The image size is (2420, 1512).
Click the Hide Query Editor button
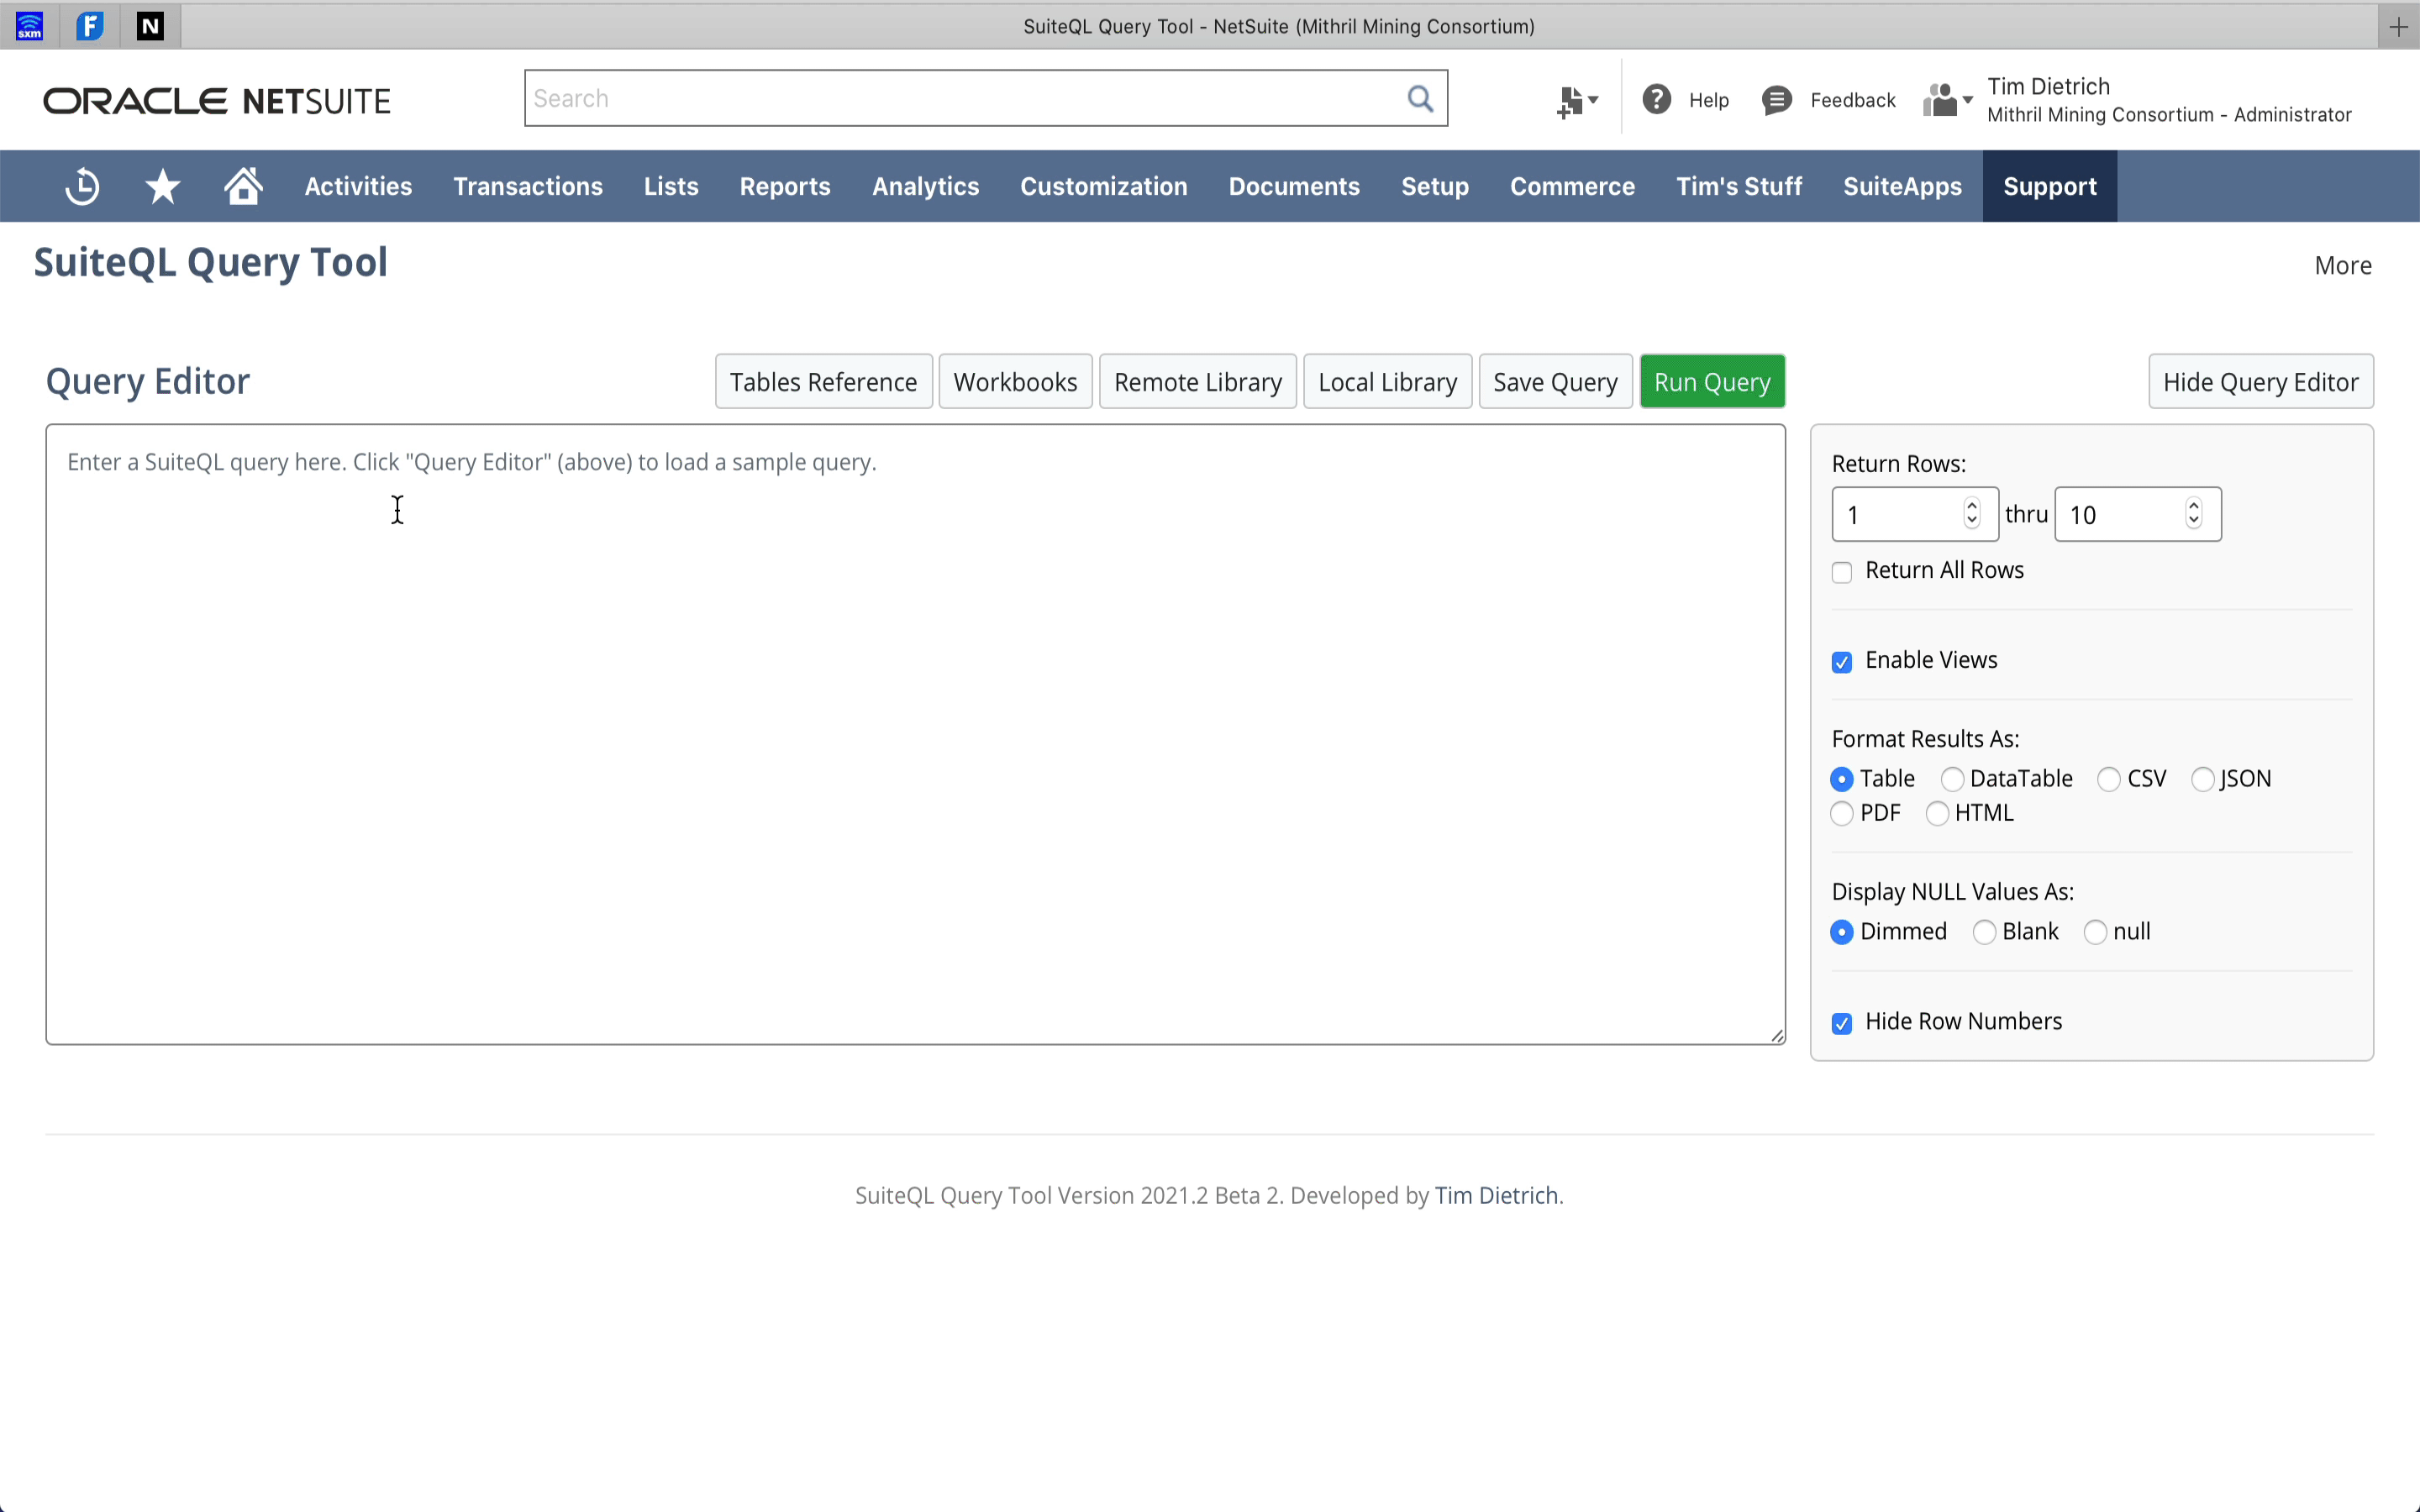pos(2260,382)
